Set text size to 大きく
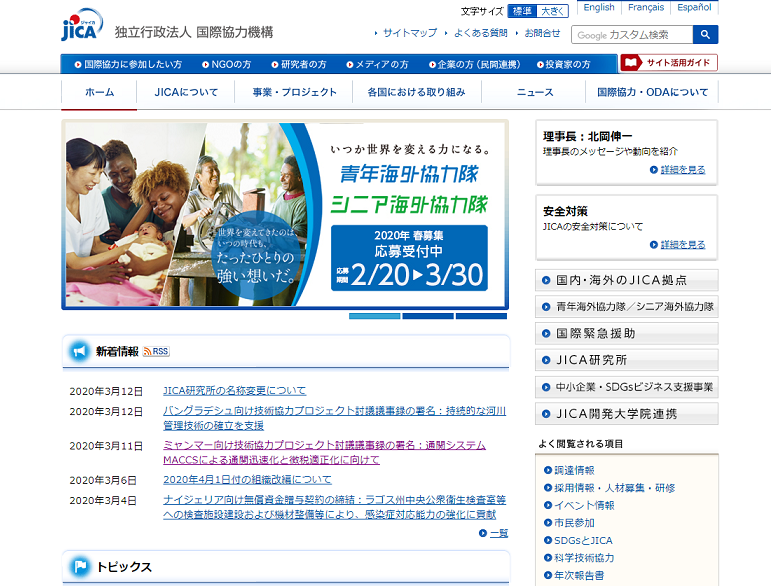This screenshot has width=772, height=586. coord(552,11)
